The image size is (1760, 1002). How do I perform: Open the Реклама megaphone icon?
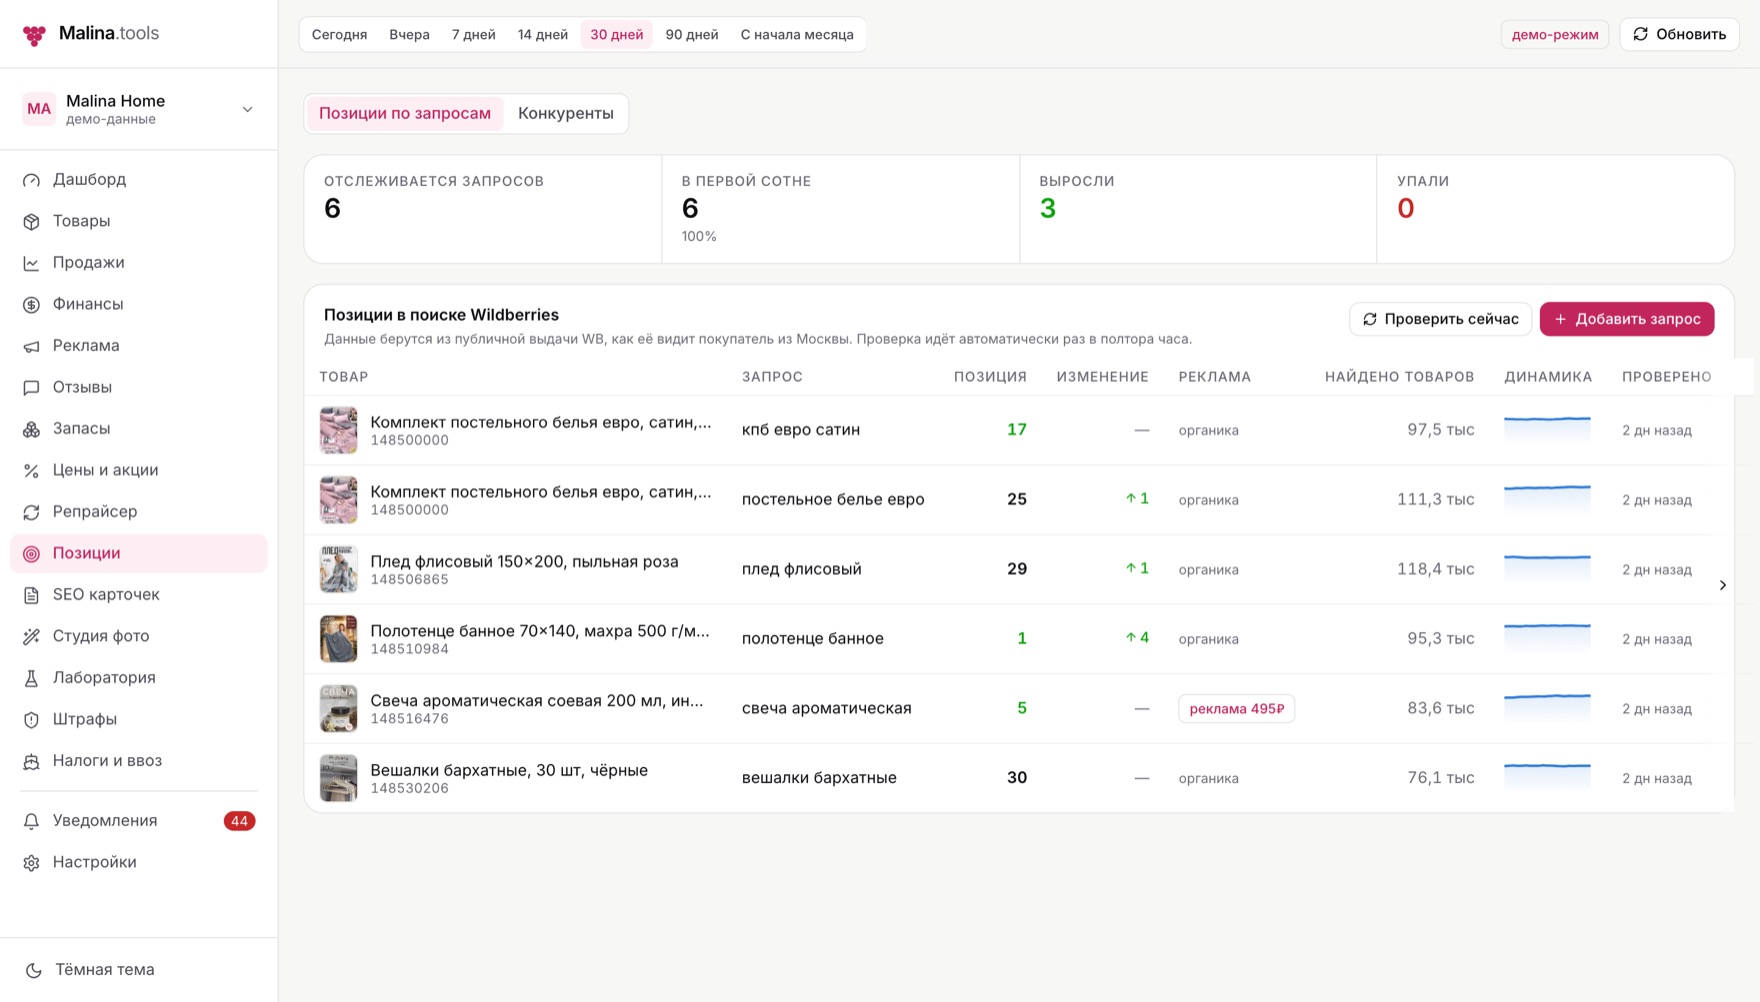(x=32, y=346)
